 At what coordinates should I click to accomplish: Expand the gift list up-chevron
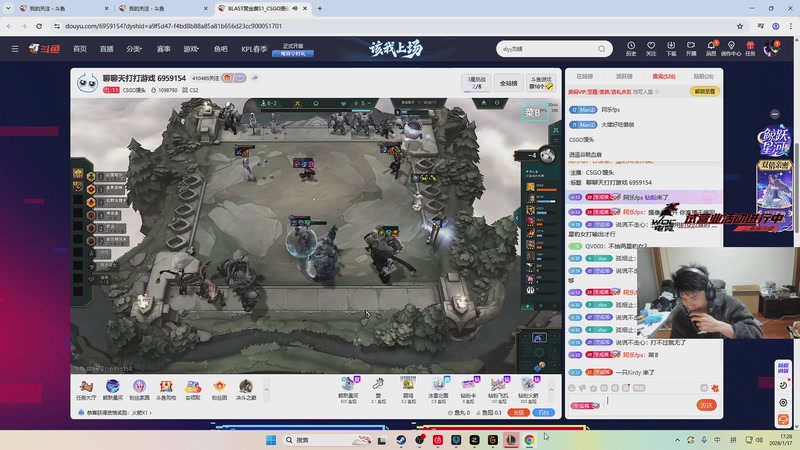coord(551,390)
